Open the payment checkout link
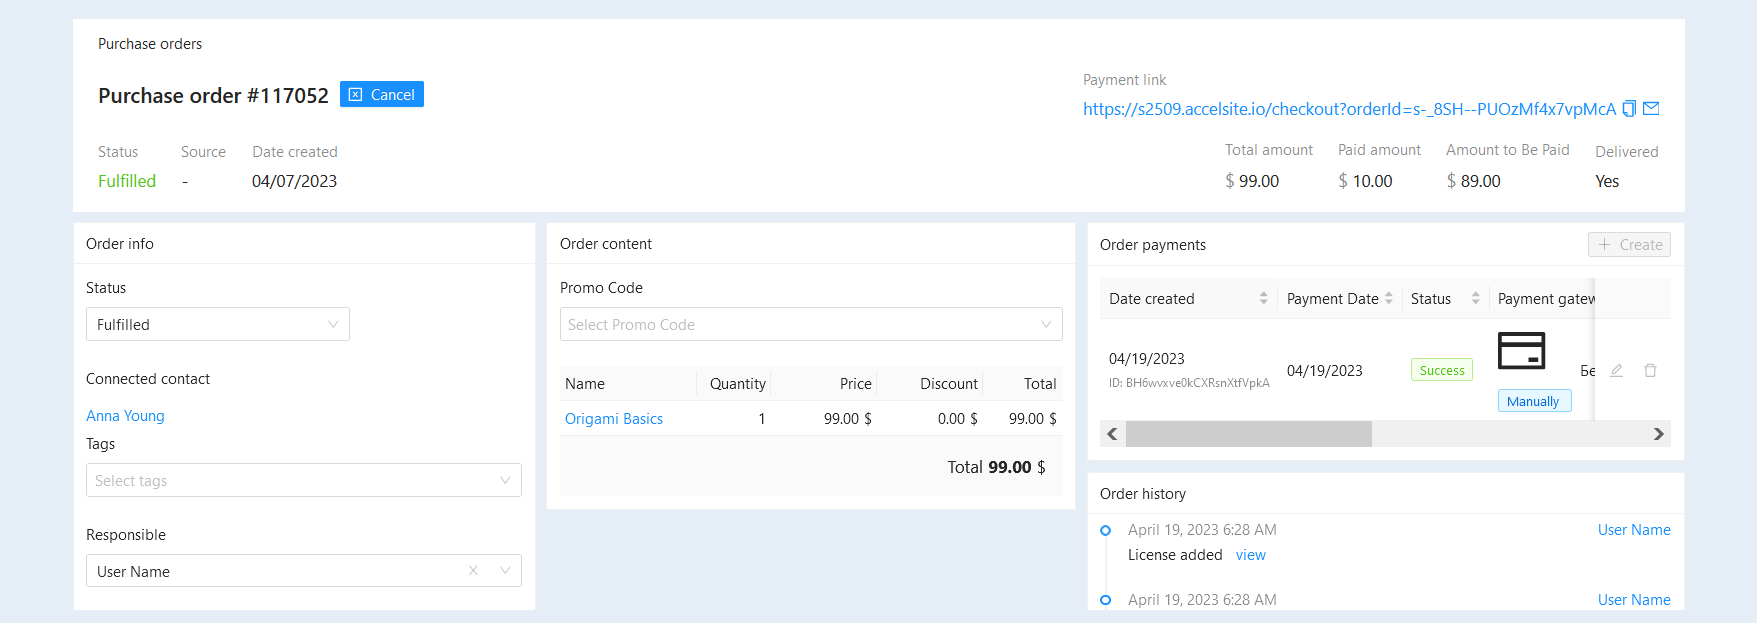 (1349, 109)
